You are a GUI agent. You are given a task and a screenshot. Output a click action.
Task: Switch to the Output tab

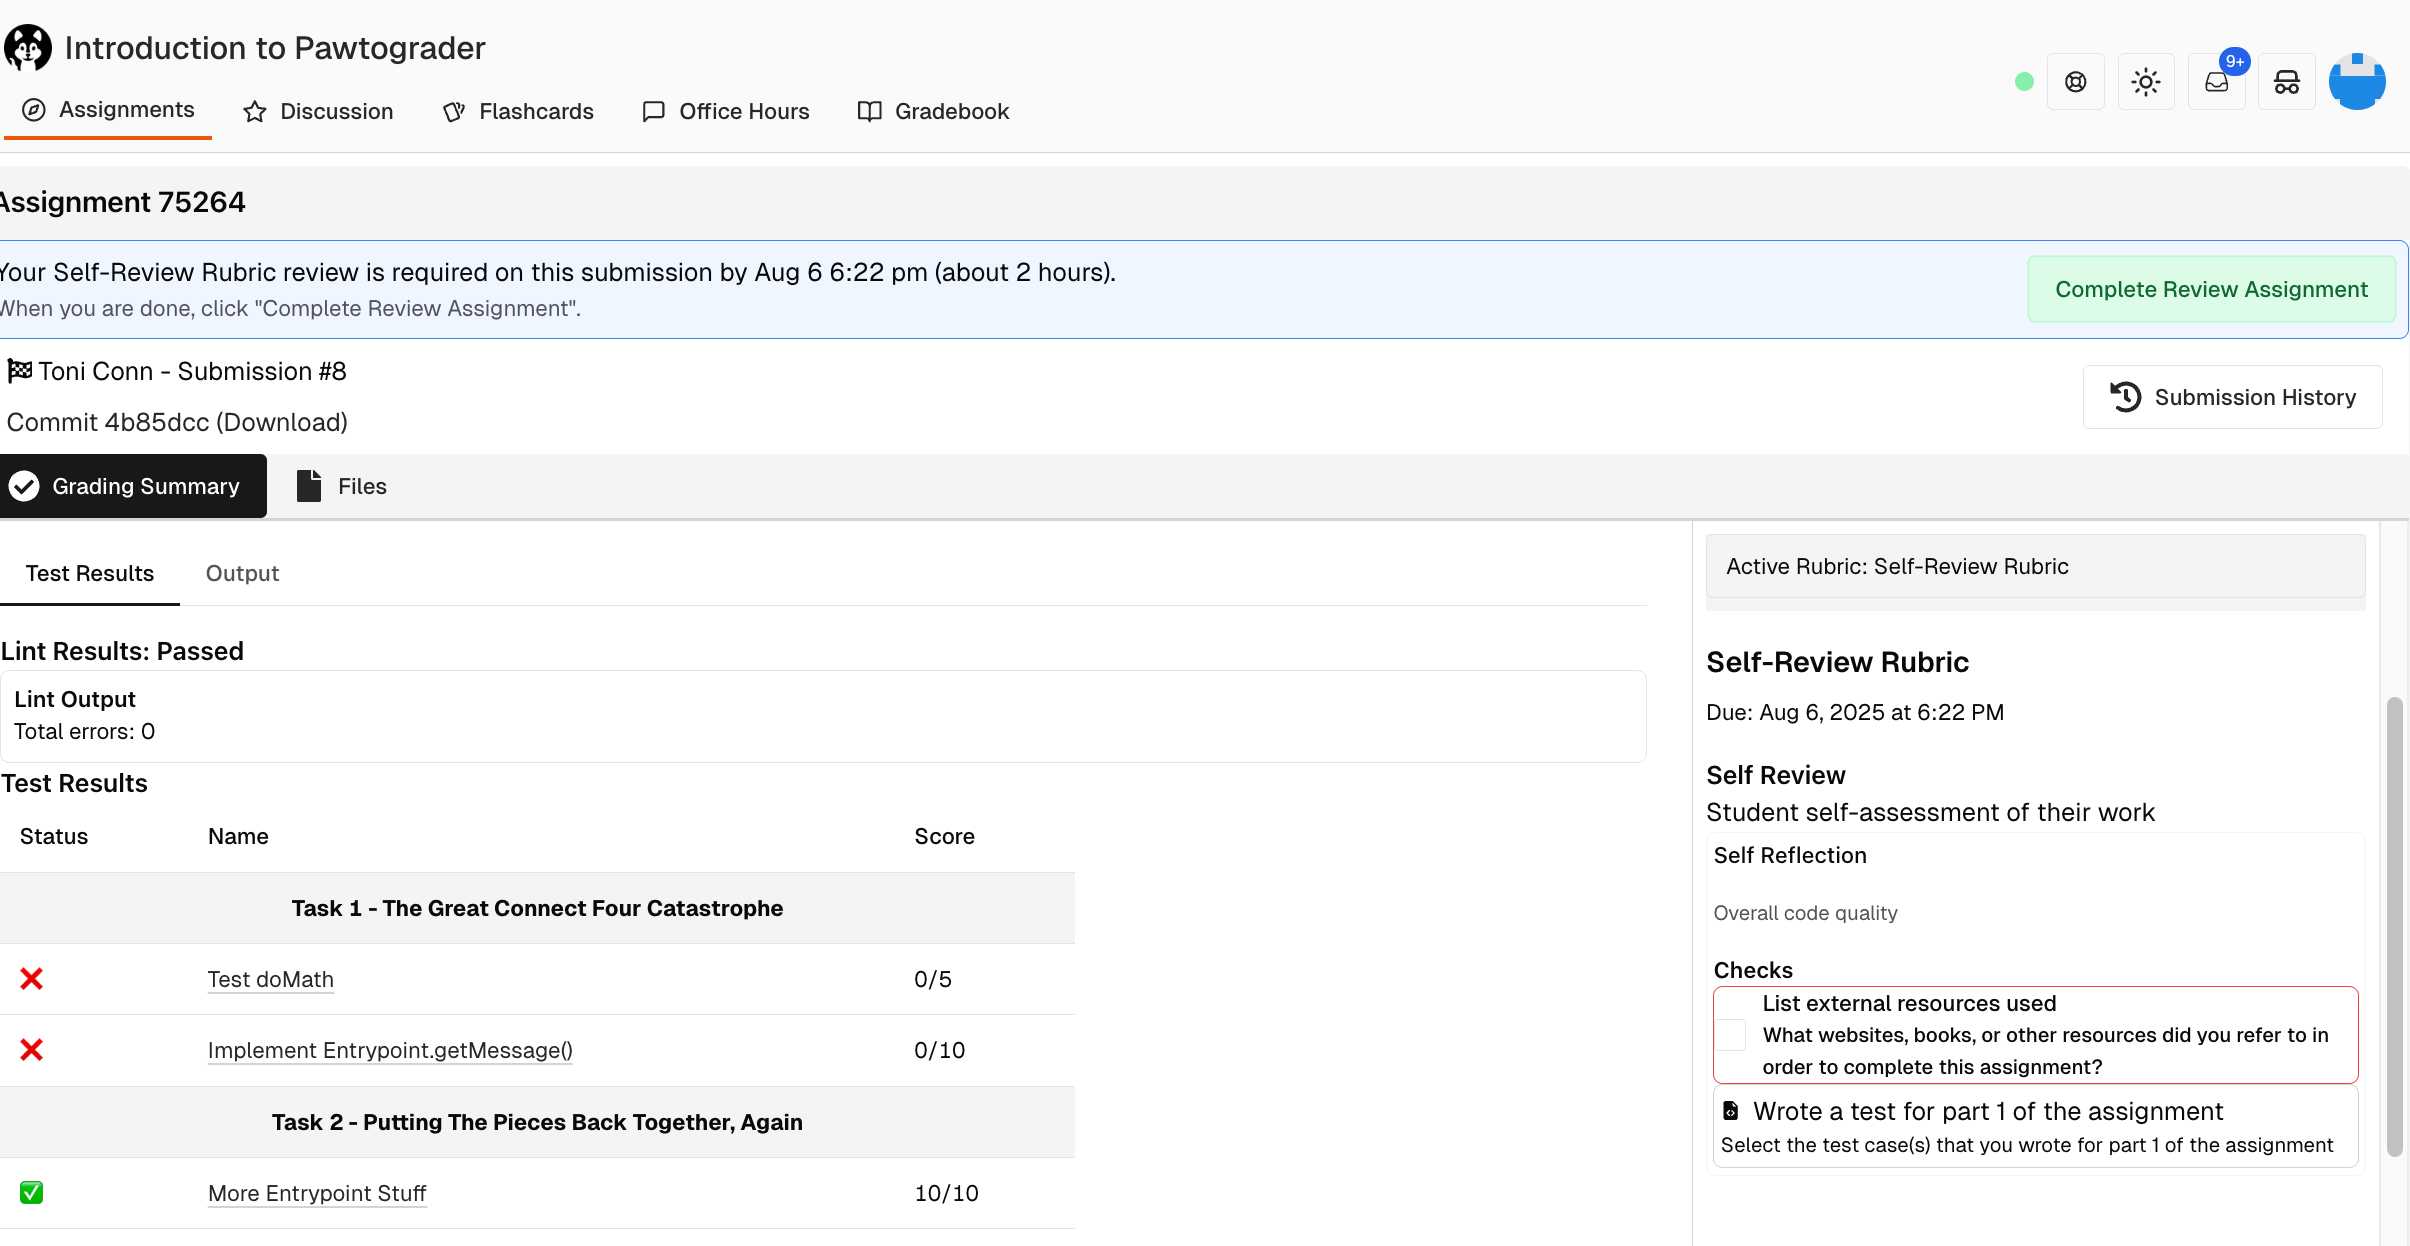(x=242, y=574)
